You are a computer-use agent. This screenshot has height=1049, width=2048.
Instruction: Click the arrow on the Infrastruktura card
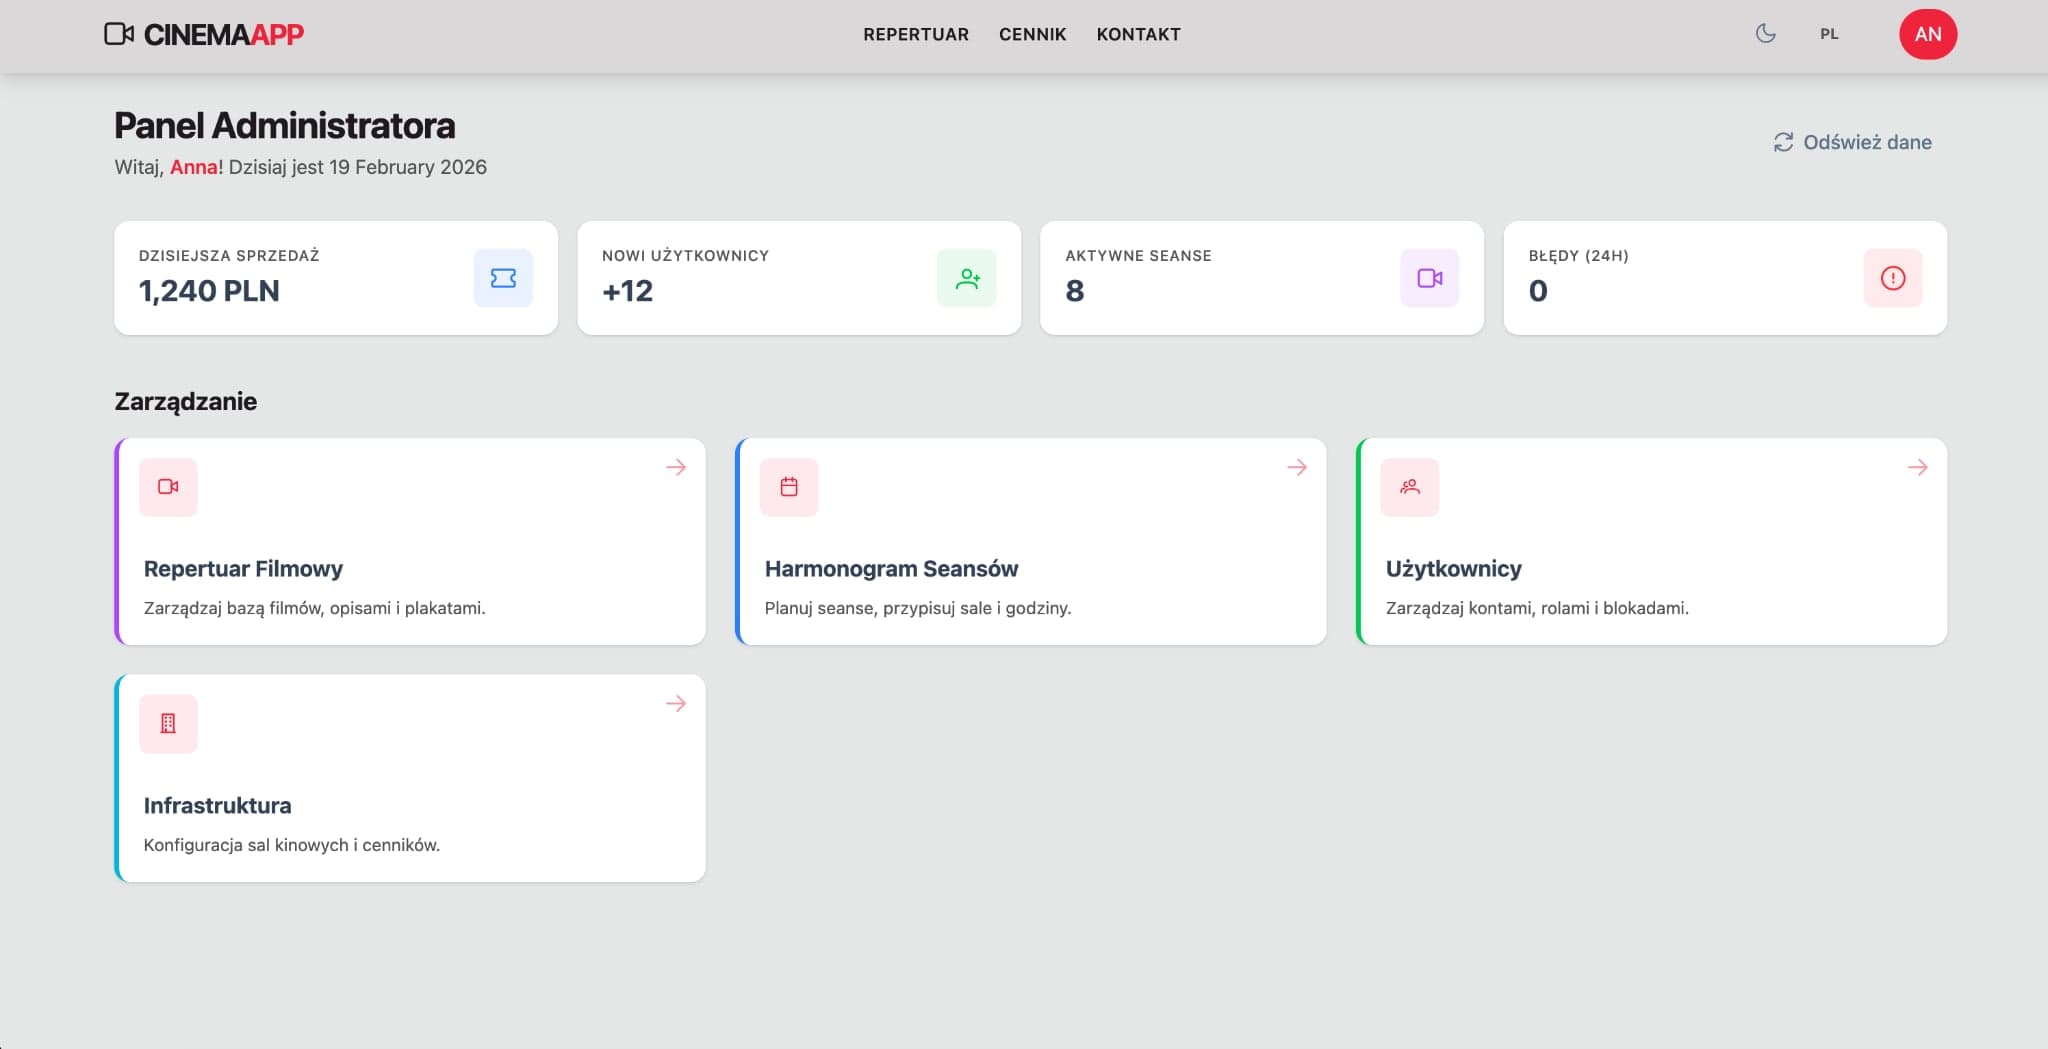pyautogui.click(x=676, y=703)
